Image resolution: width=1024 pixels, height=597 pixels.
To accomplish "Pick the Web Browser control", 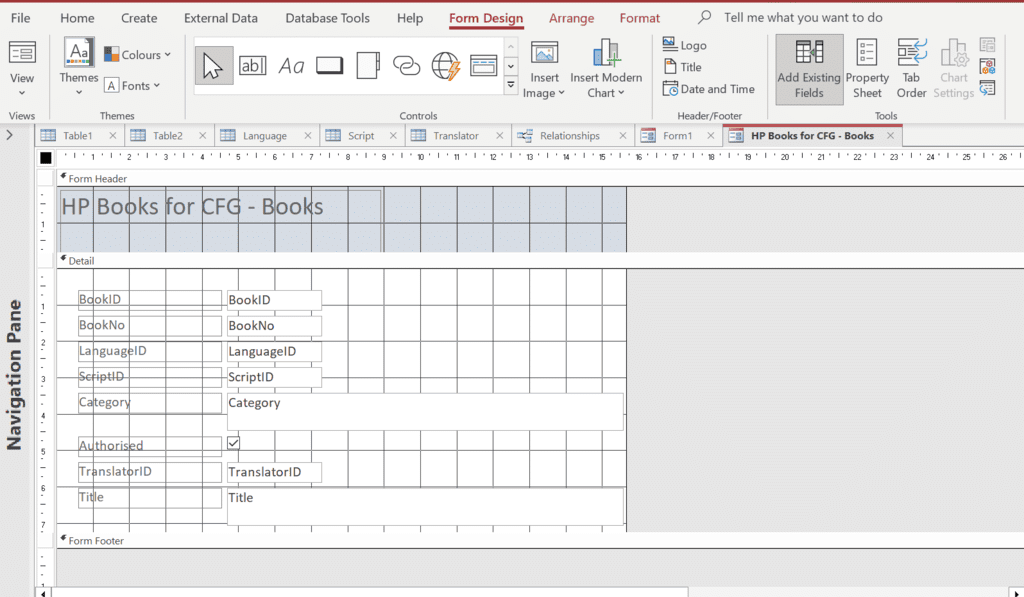I will click(445, 66).
